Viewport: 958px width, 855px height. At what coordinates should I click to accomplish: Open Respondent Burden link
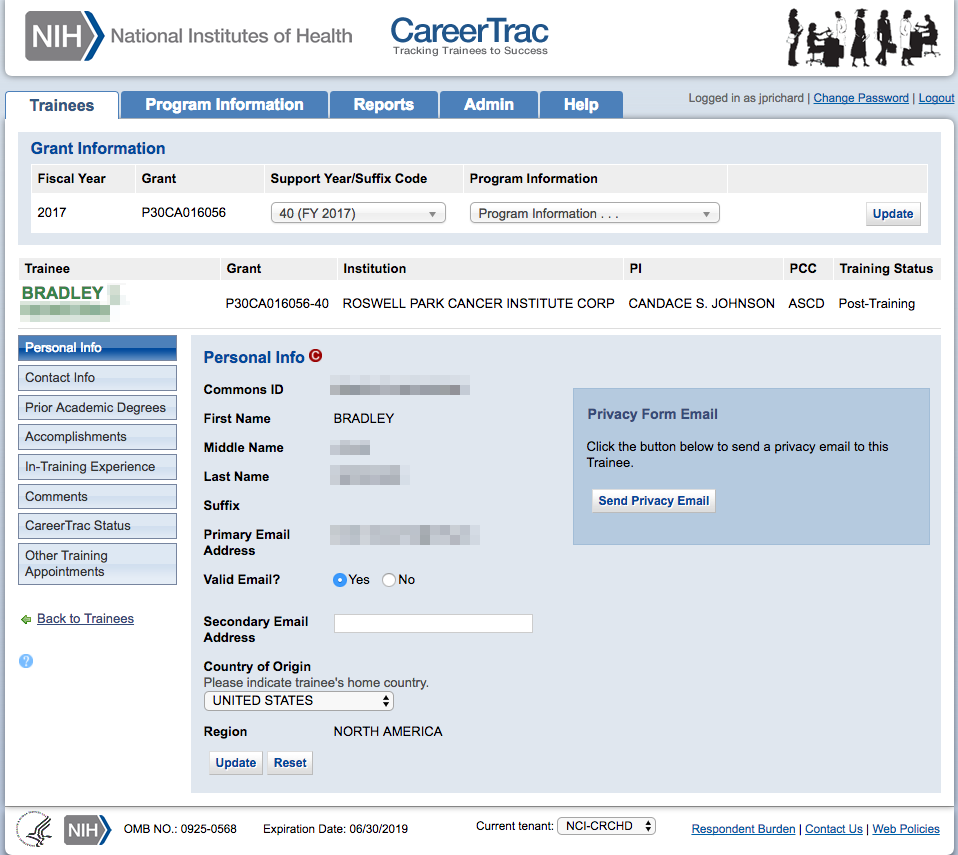point(743,829)
